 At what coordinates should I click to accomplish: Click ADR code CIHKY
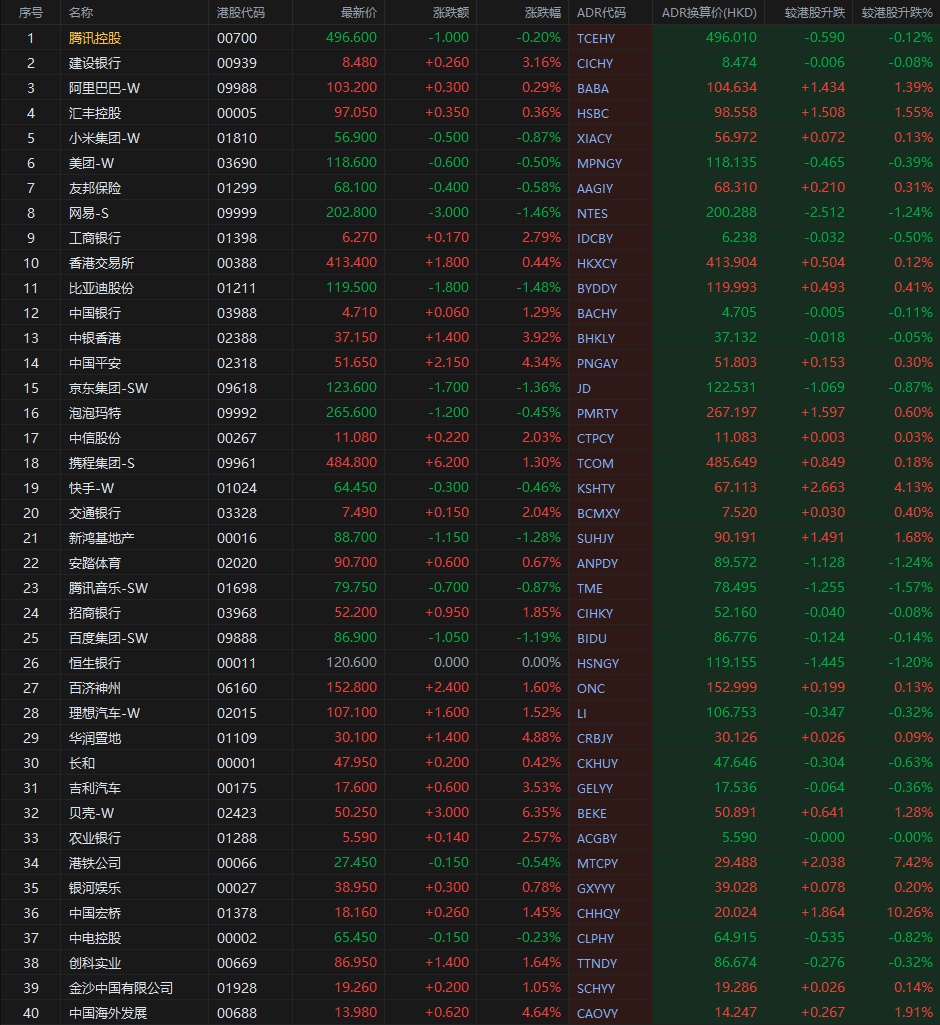click(595, 613)
